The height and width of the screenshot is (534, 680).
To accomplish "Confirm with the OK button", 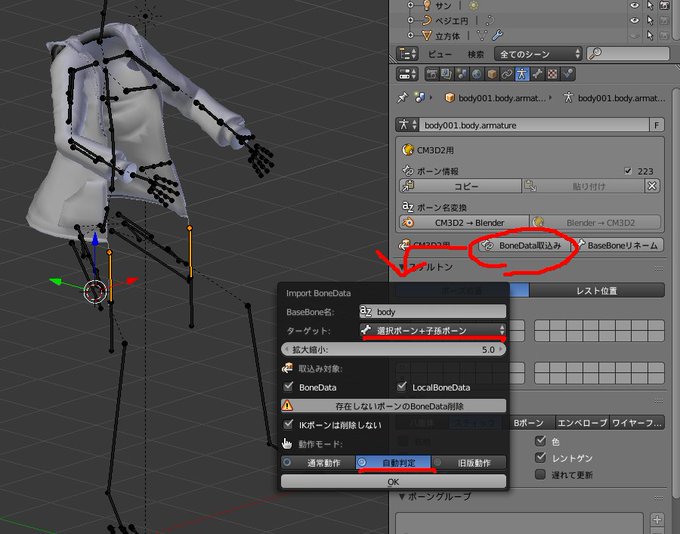I will point(393,482).
